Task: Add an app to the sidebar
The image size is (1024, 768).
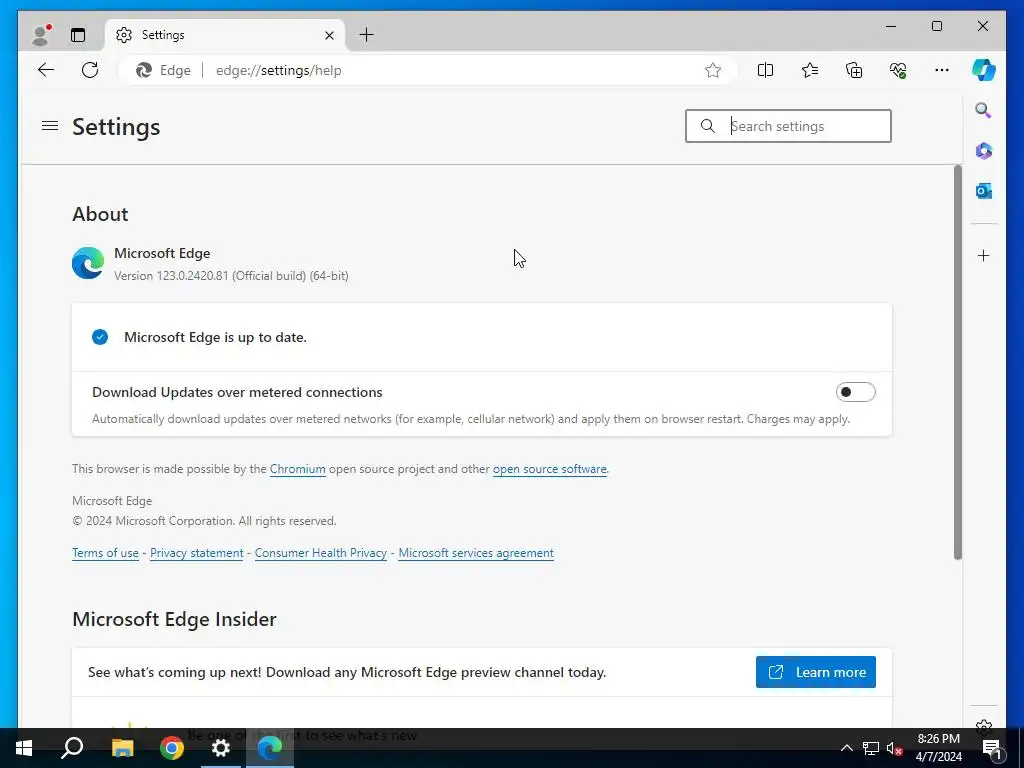Action: point(984,255)
